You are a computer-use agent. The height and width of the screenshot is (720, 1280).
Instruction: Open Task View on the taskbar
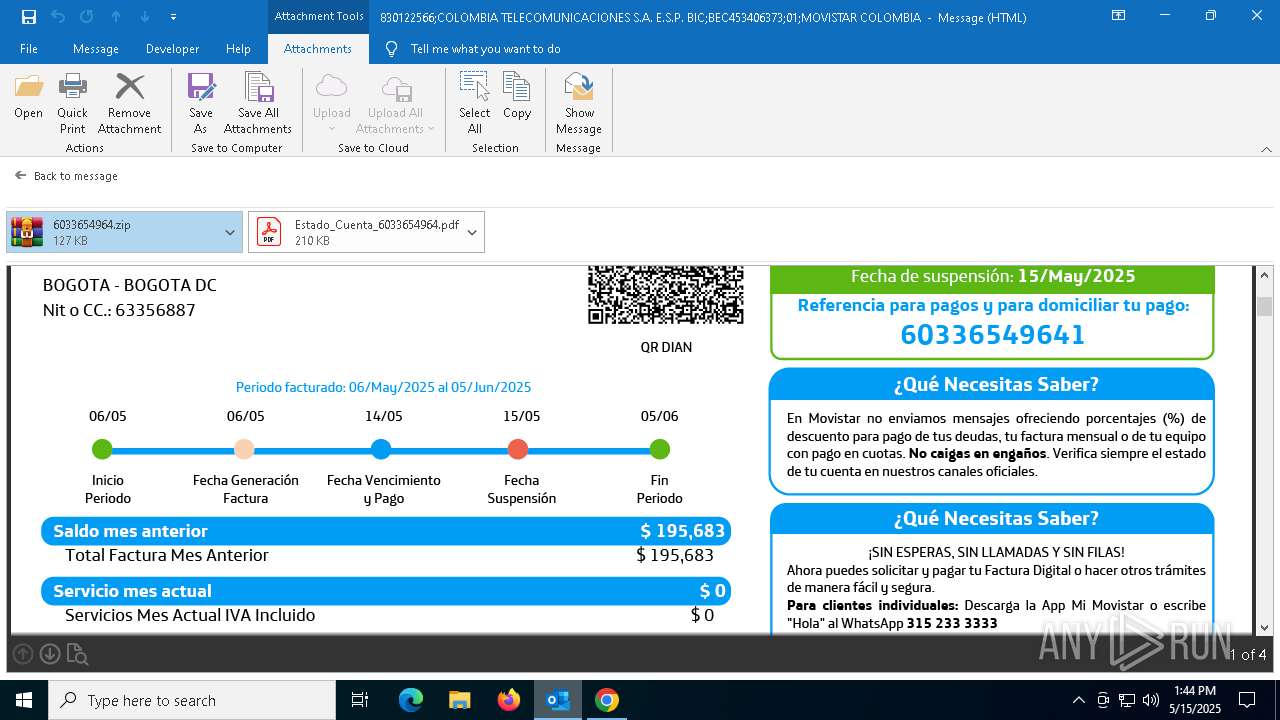tap(360, 700)
